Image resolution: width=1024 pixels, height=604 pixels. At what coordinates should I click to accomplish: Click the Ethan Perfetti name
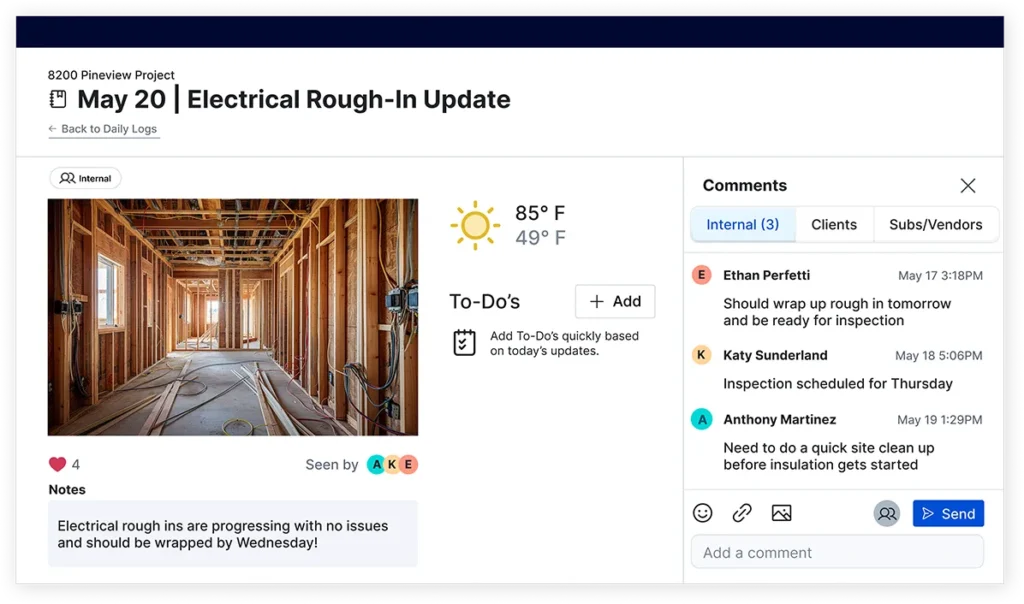(767, 276)
